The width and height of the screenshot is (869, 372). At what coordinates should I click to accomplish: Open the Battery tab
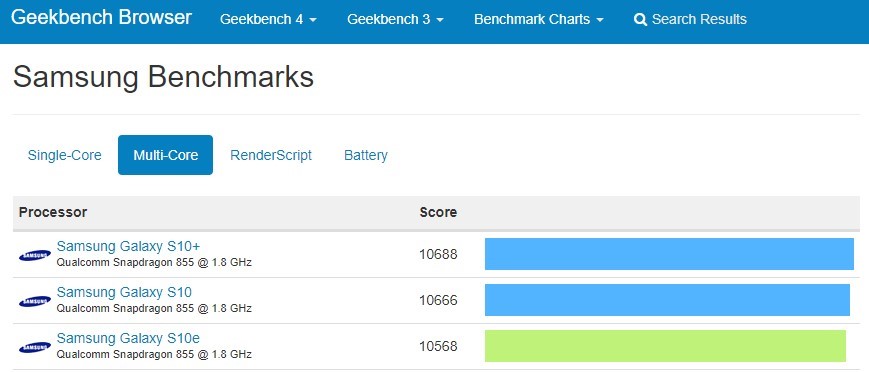click(x=366, y=155)
